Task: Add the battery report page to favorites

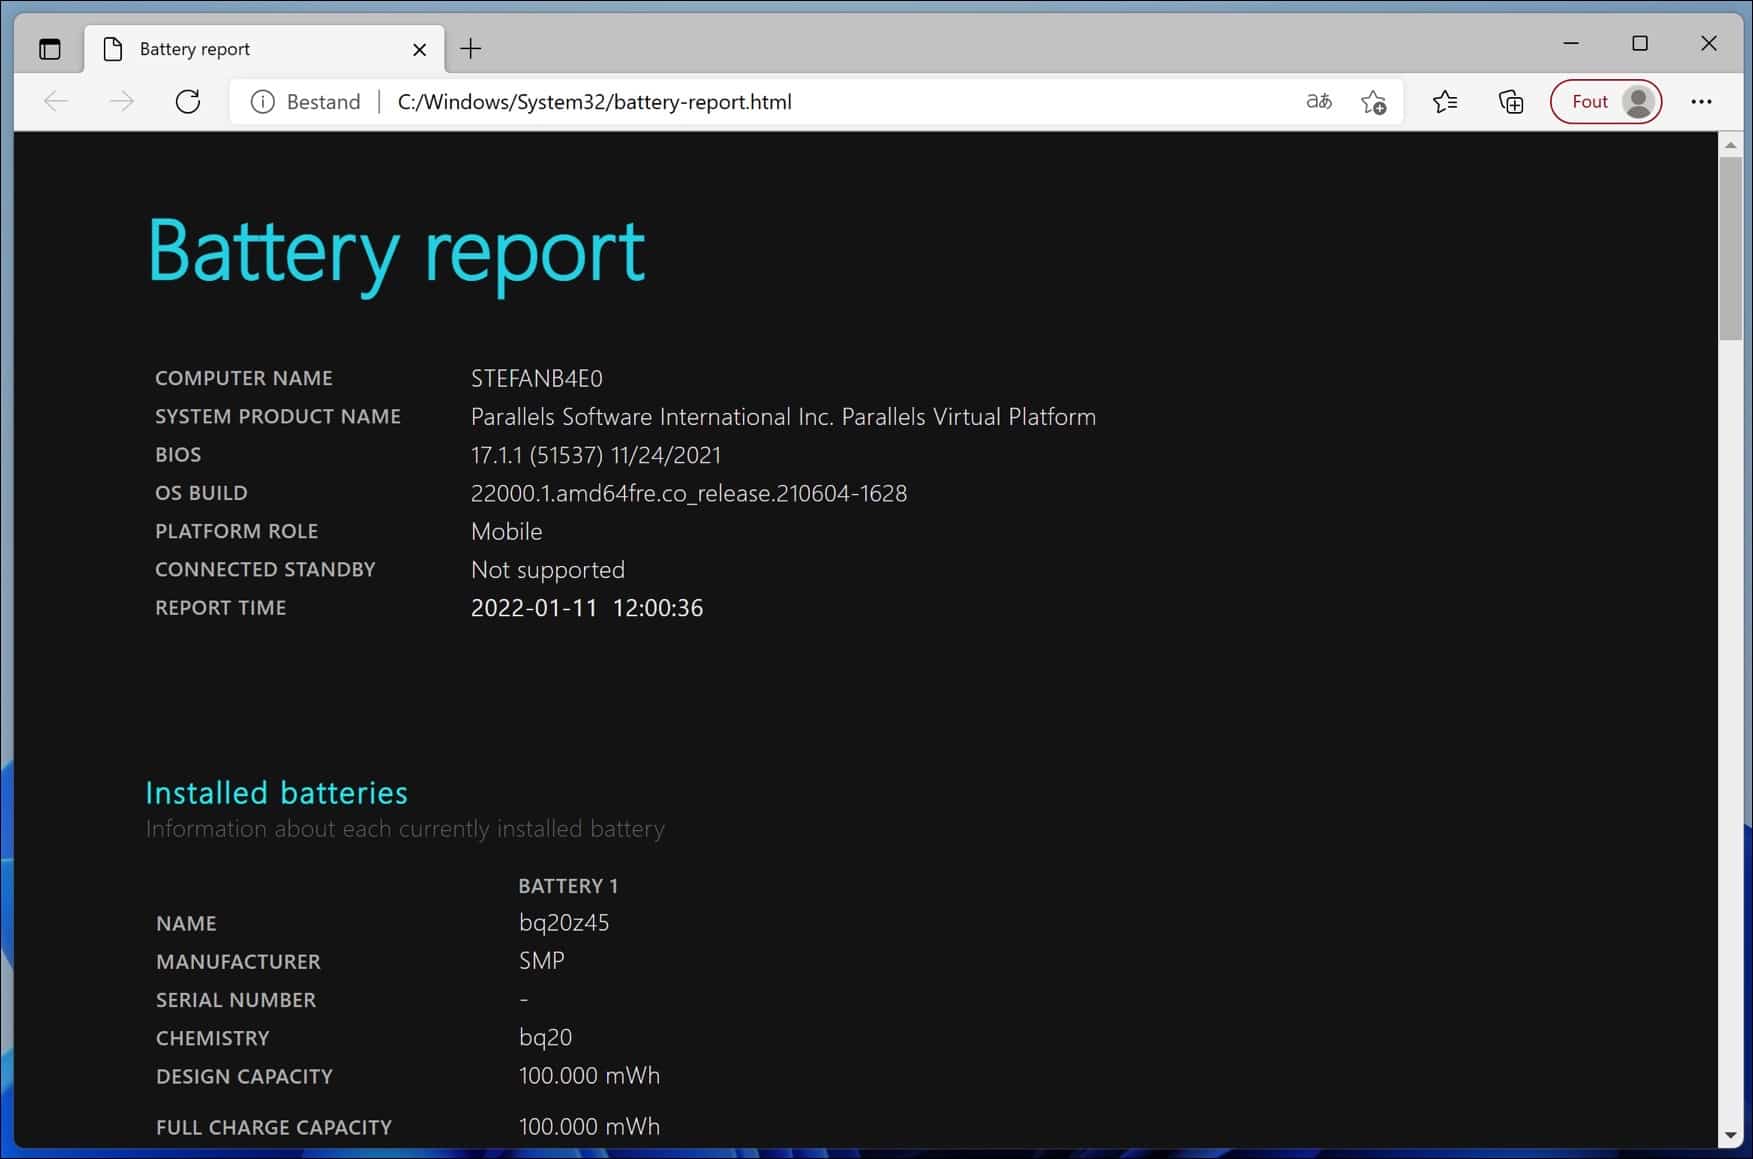Action: point(1374,101)
